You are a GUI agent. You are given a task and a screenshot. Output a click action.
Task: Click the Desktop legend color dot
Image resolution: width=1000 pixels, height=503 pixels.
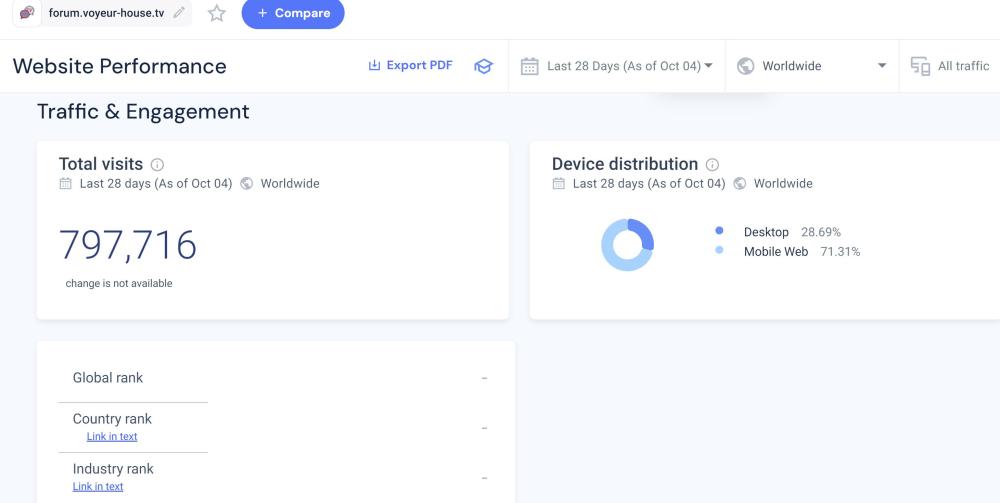(719, 232)
